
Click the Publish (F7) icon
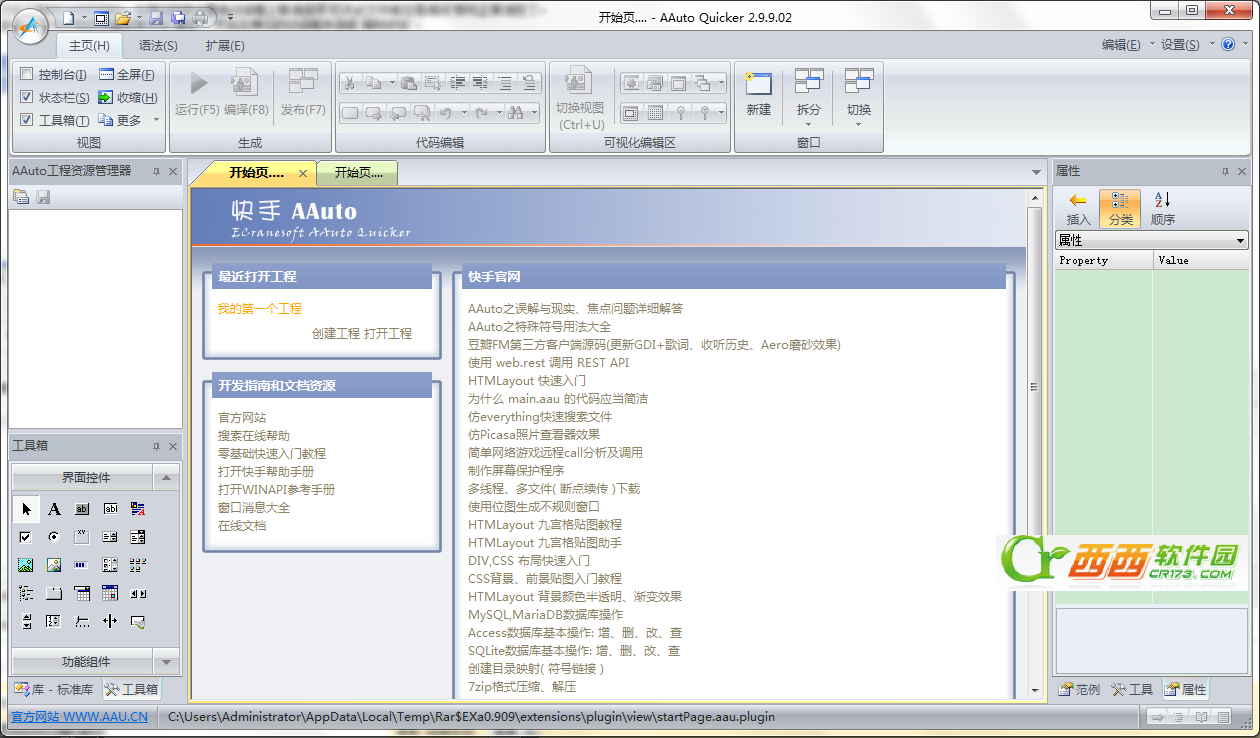[303, 82]
